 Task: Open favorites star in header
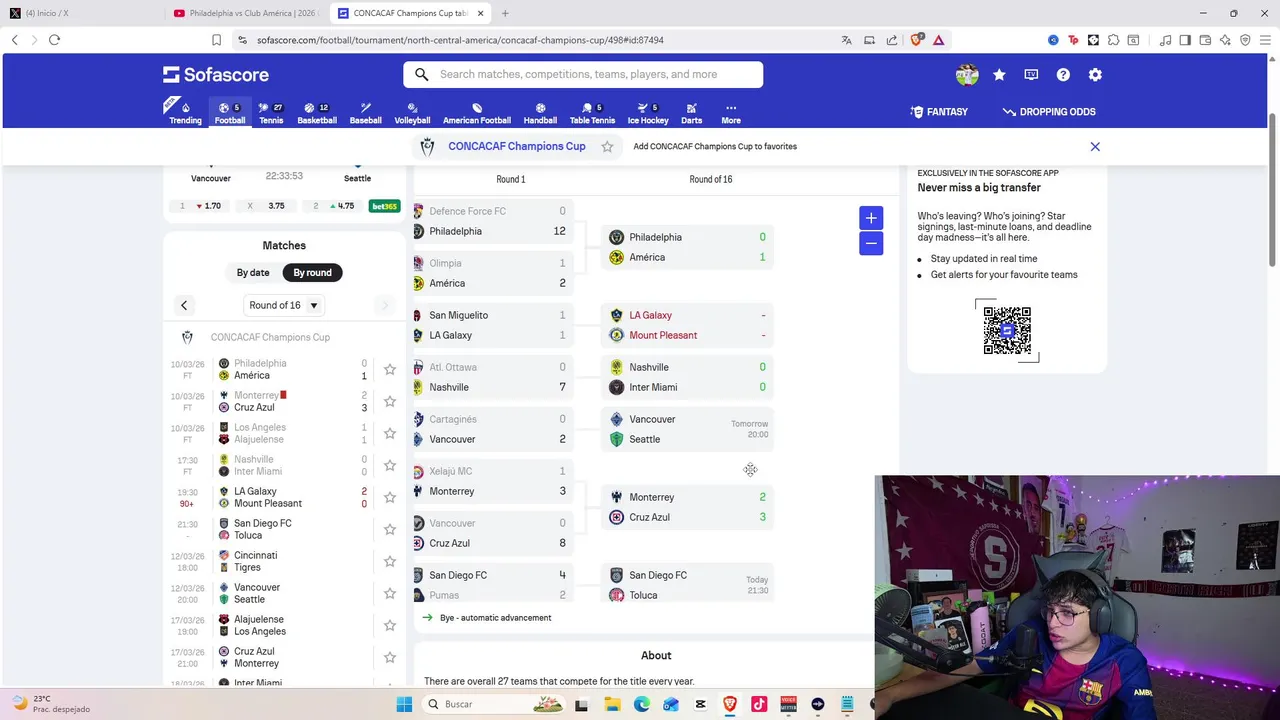tap(999, 75)
